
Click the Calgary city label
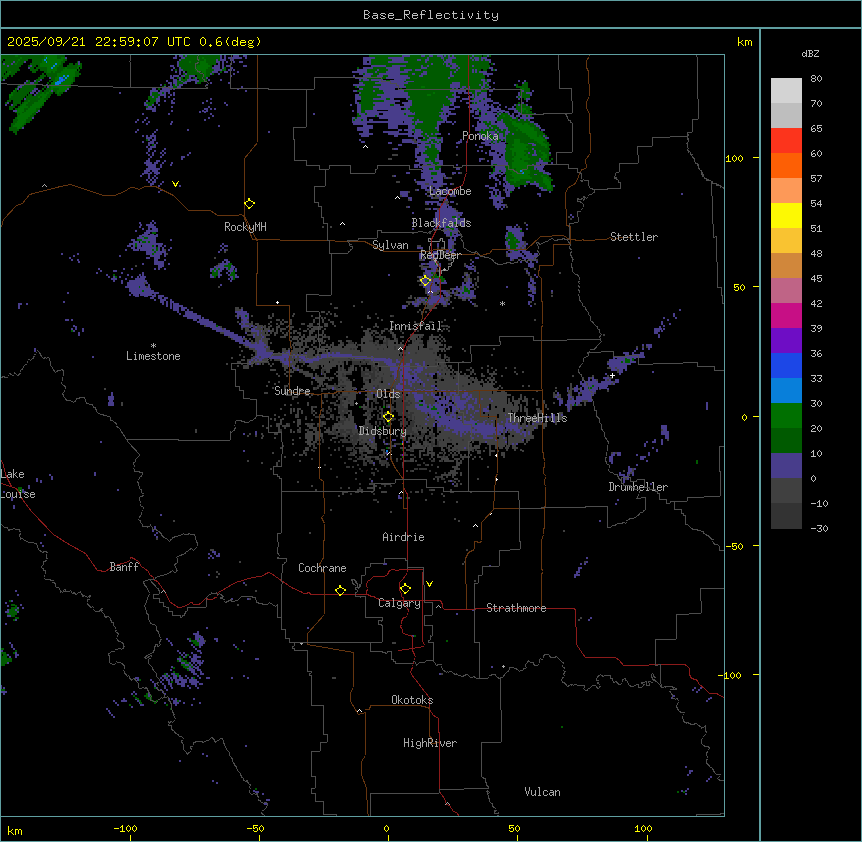[399, 604]
